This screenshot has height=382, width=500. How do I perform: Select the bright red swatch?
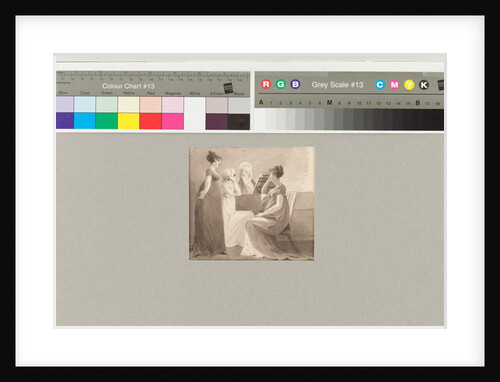click(151, 121)
